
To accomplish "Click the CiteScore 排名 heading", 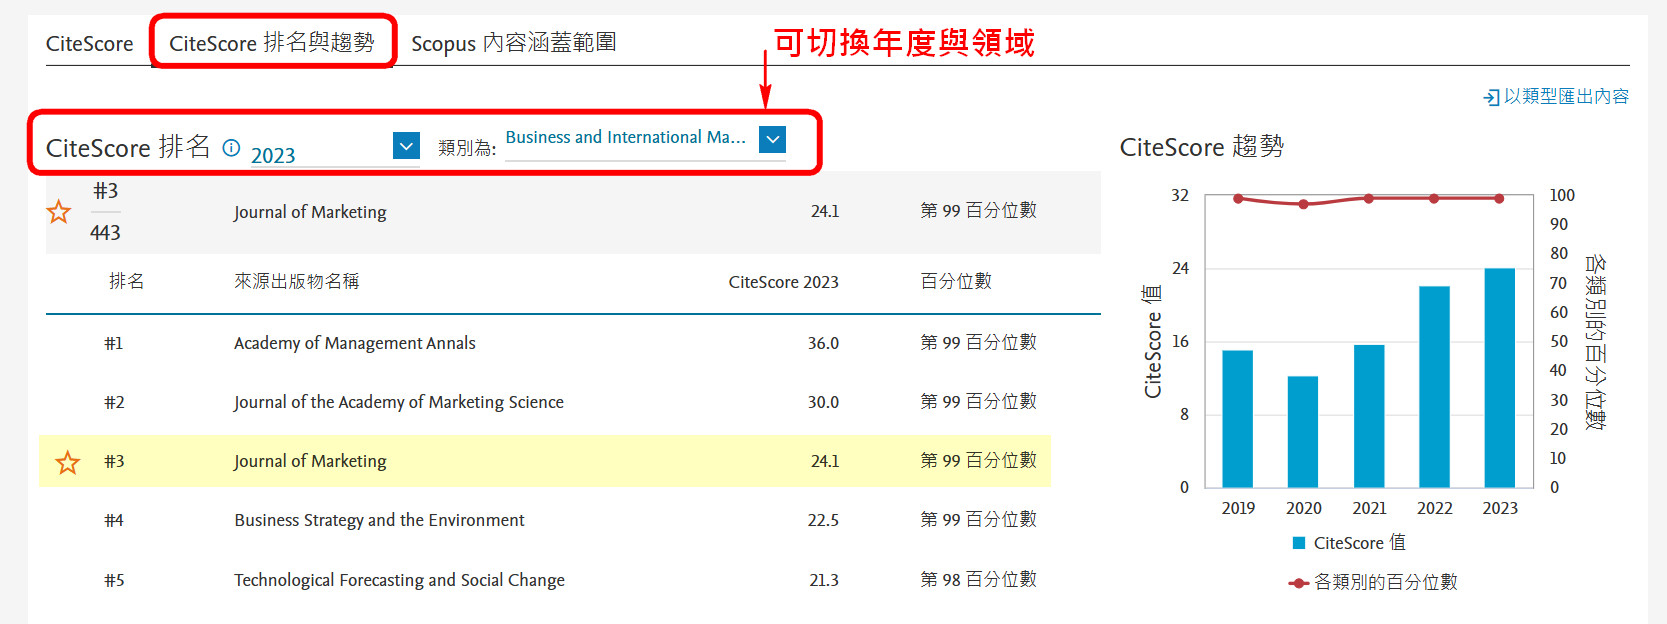I will tap(128, 147).
